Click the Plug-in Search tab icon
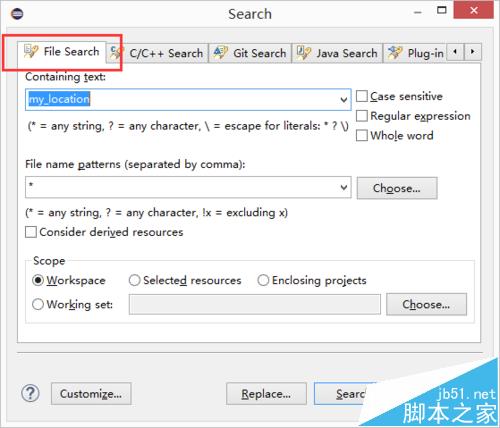The height and width of the screenshot is (428, 500). click(395, 53)
